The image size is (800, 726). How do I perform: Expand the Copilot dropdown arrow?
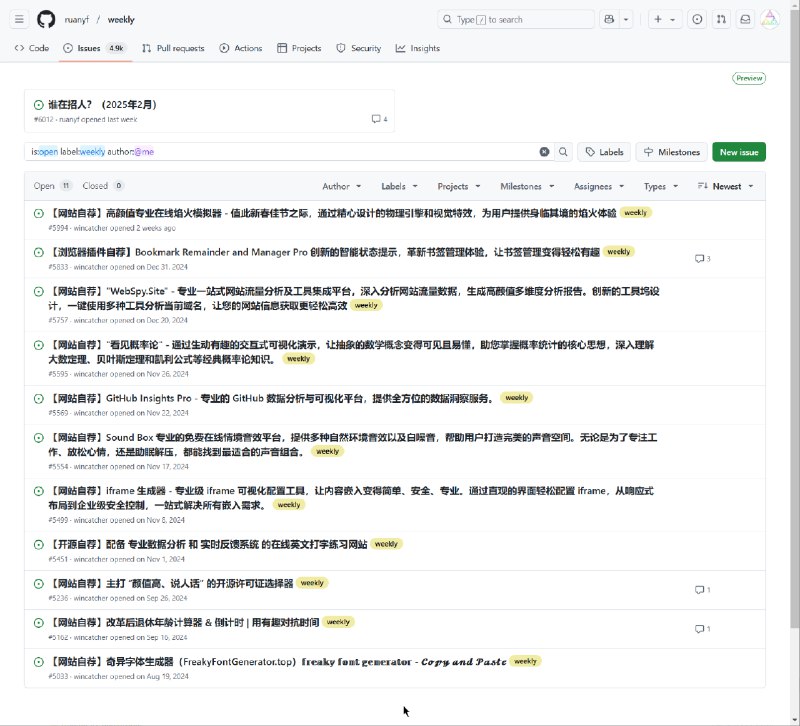tap(626, 19)
